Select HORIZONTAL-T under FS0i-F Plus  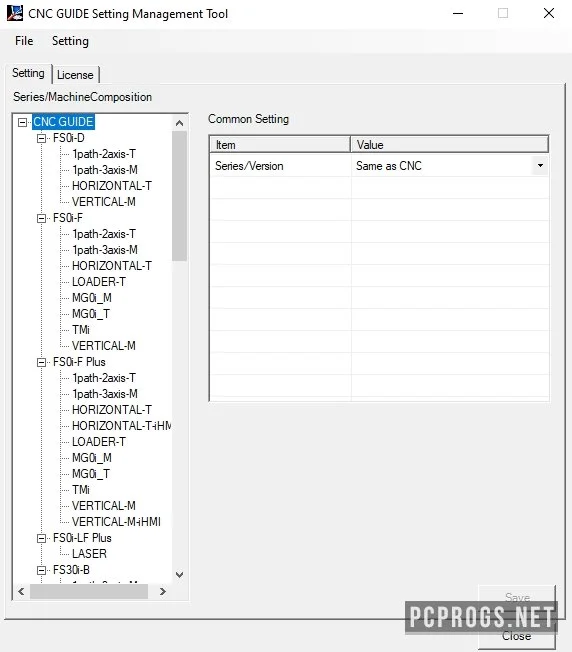[x=112, y=410]
